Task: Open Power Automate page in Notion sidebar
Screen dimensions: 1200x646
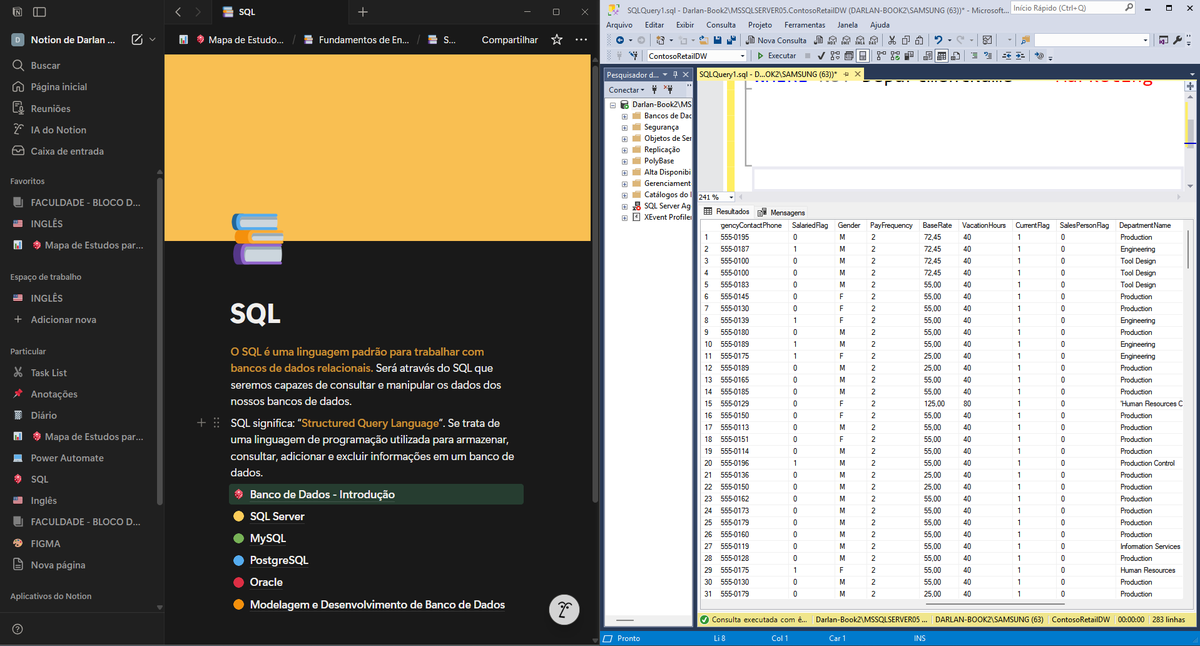Action: (67, 458)
